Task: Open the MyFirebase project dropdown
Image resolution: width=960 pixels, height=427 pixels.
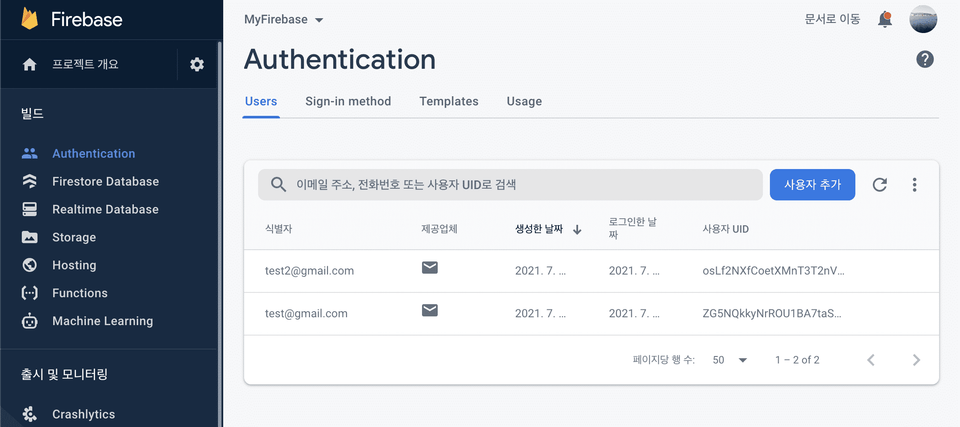Action: pyautogui.click(x=283, y=20)
